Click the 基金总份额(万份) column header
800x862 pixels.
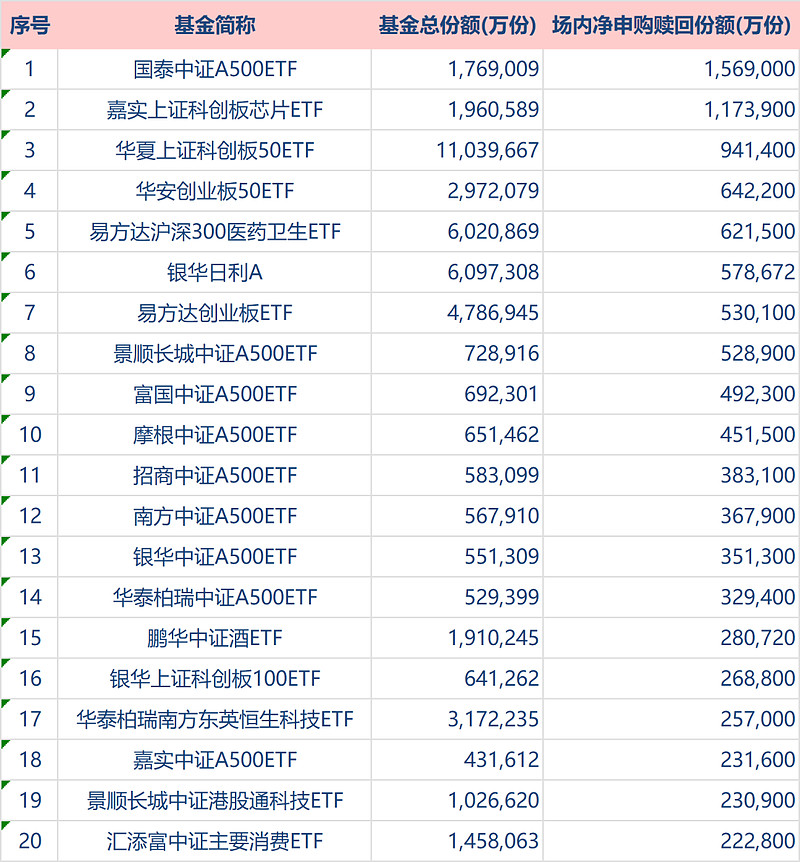click(x=457, y=25)
